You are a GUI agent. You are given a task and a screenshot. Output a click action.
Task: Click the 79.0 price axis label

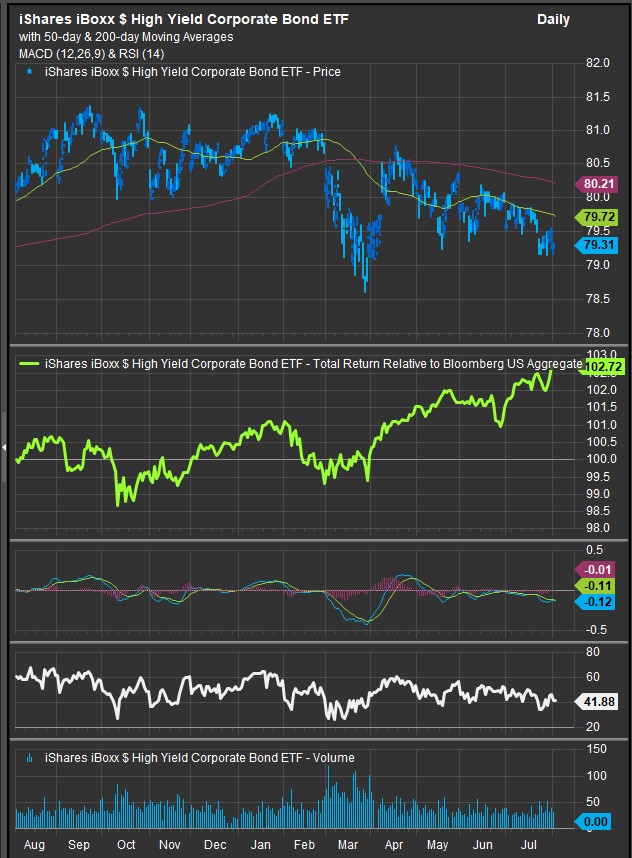(598, 265)
